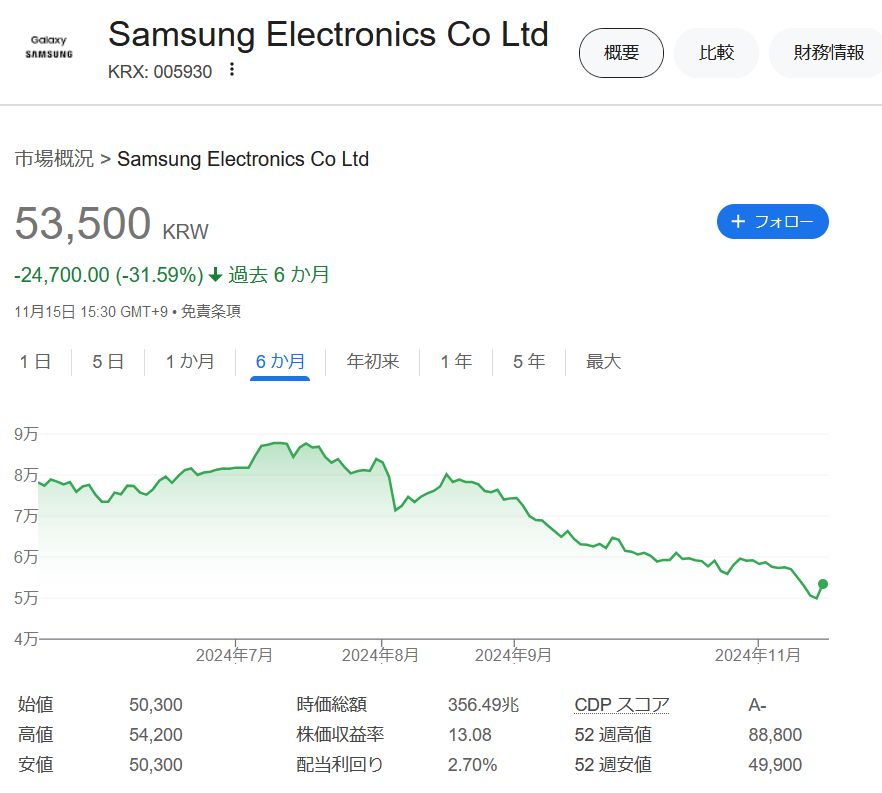Select the 6か月 time range
The image size is (882, 793).
point(280,362)
